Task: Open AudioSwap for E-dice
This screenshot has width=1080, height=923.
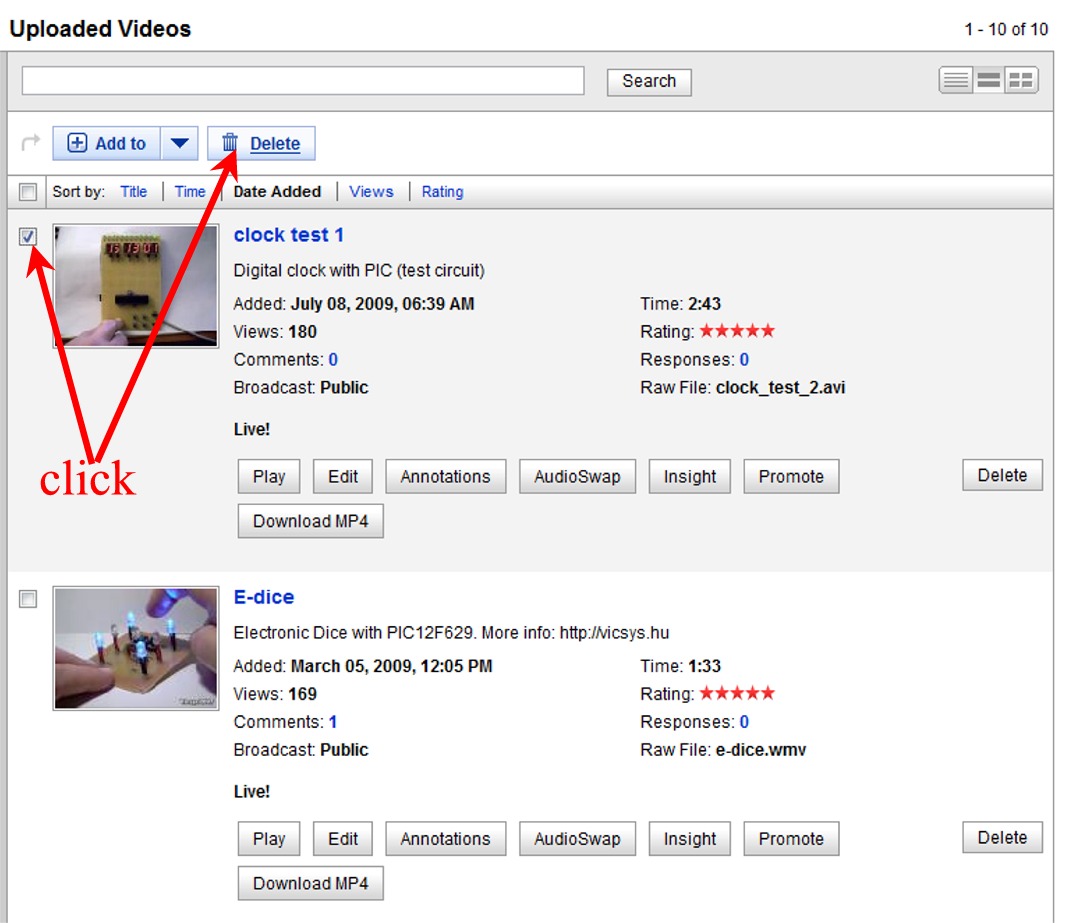Action: tap(577, 839)
